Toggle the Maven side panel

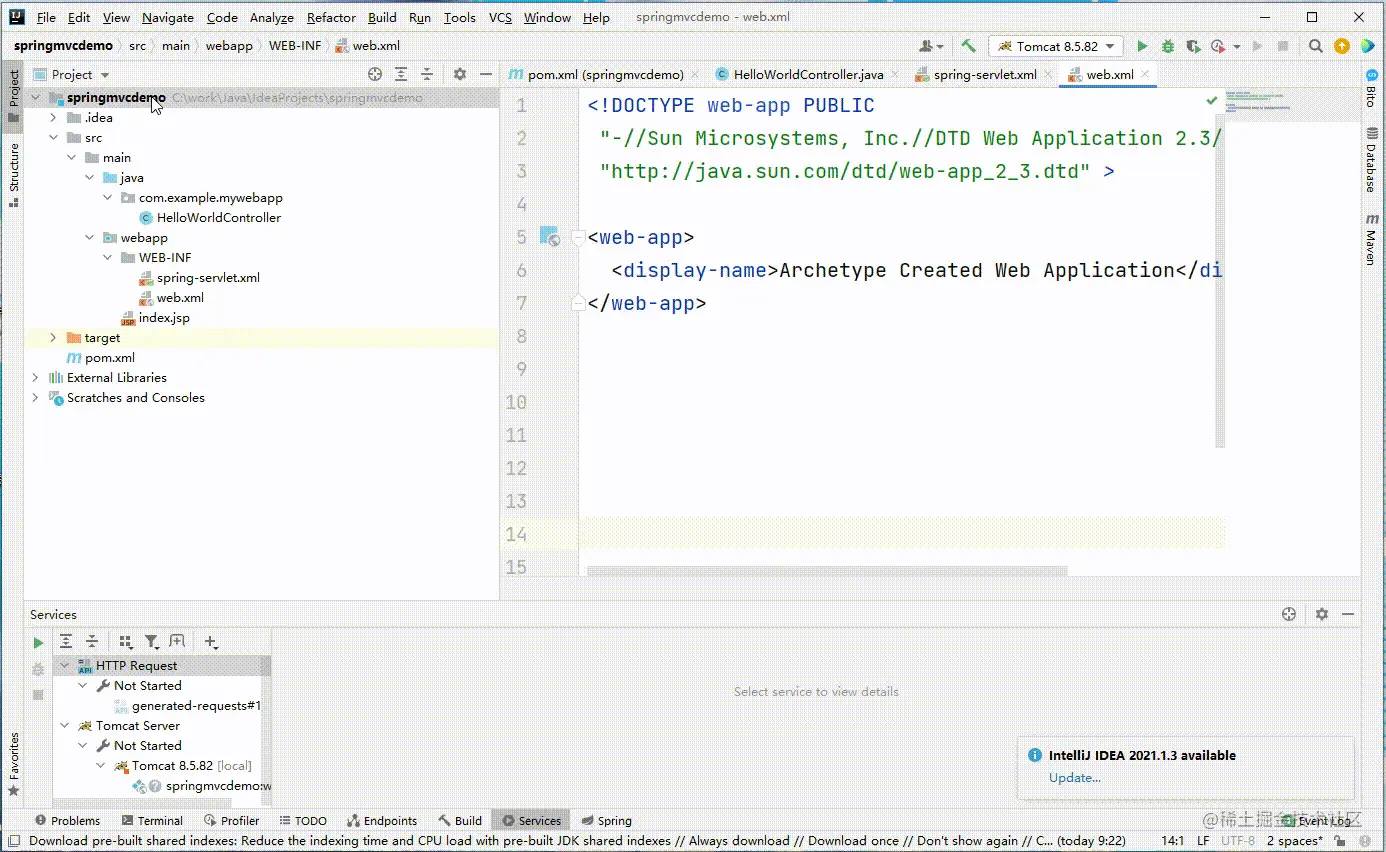[1371, 239]
